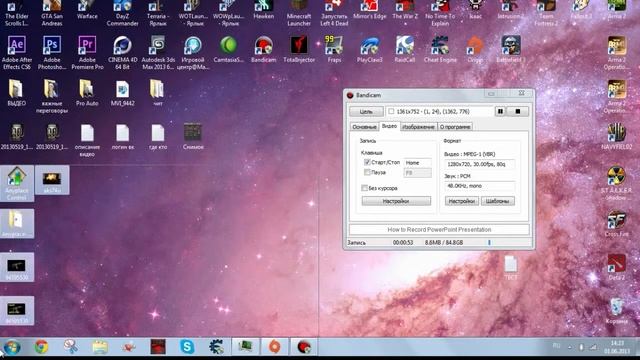The image size is (640, 360).
Task: Enable the Без курсора checkbox
Action: pos(364,188)
